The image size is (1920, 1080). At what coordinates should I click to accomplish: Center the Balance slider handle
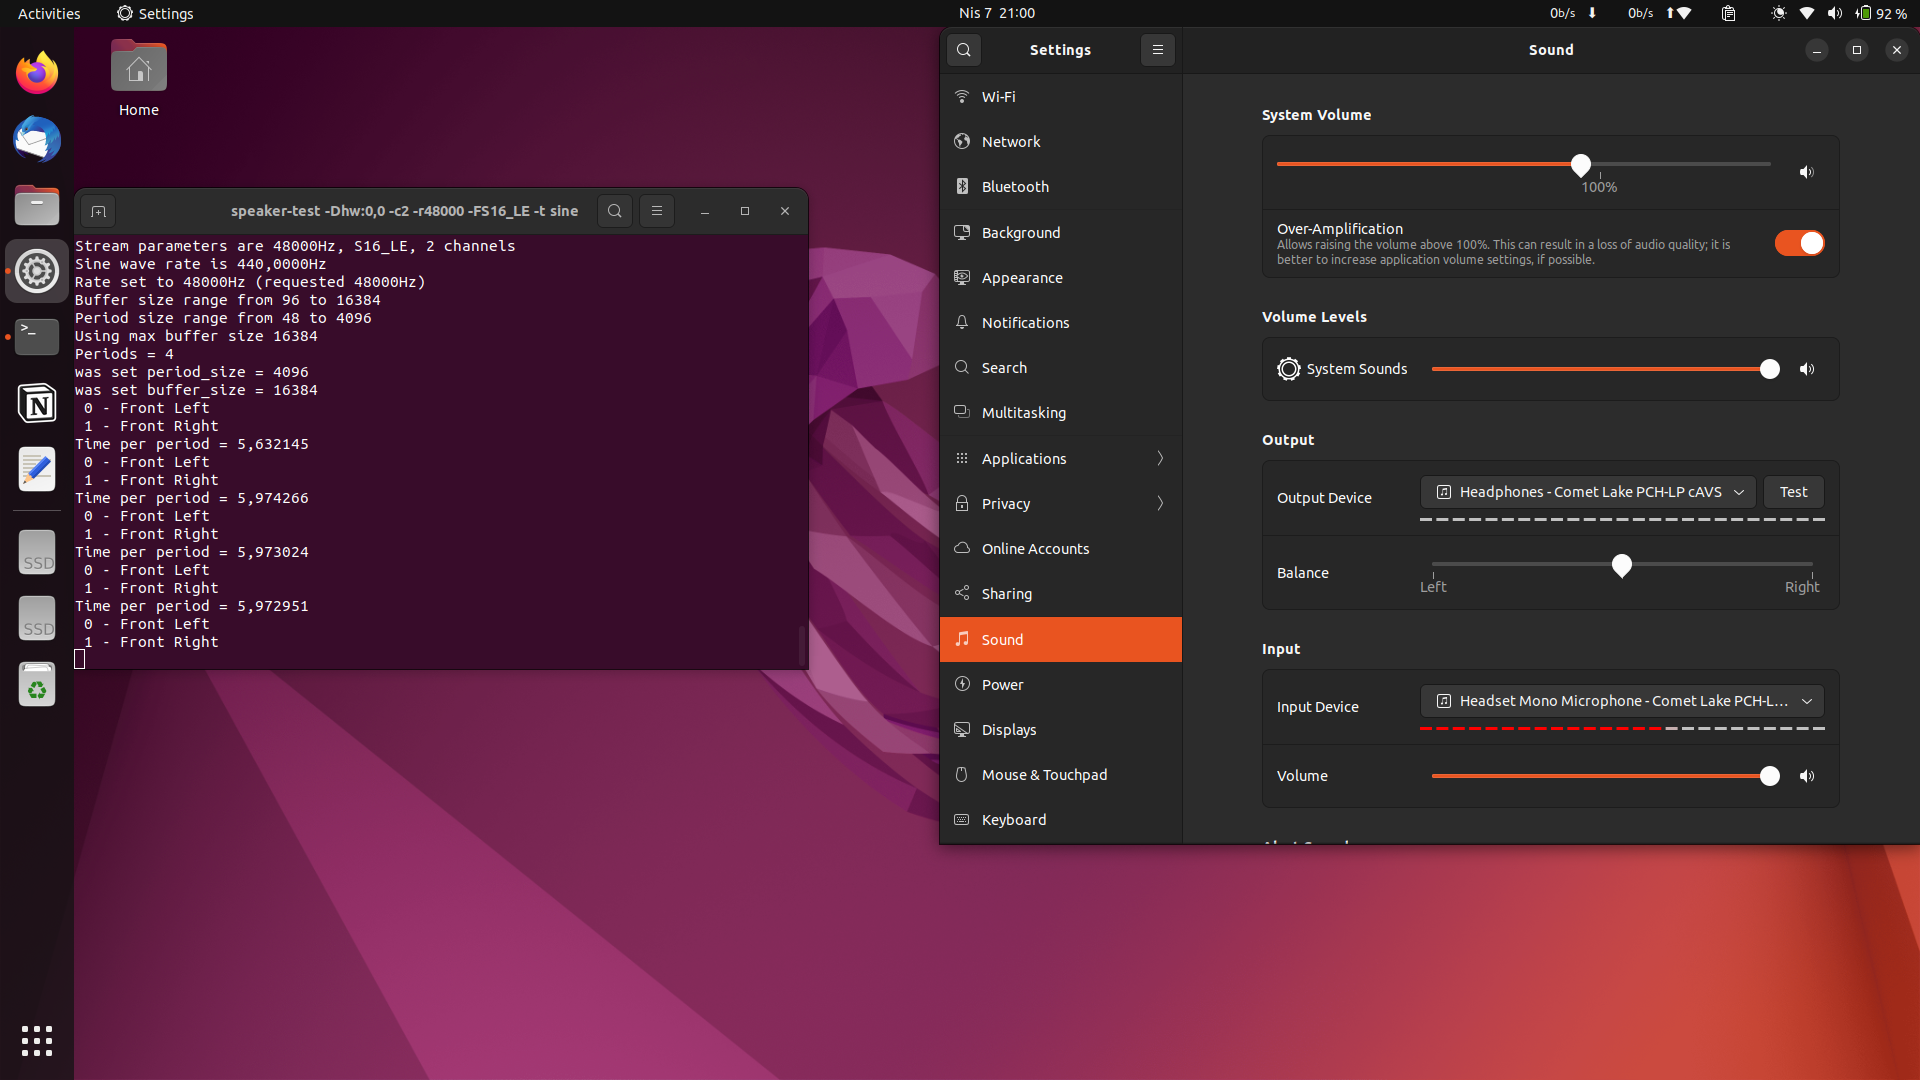click(1621, 566)
